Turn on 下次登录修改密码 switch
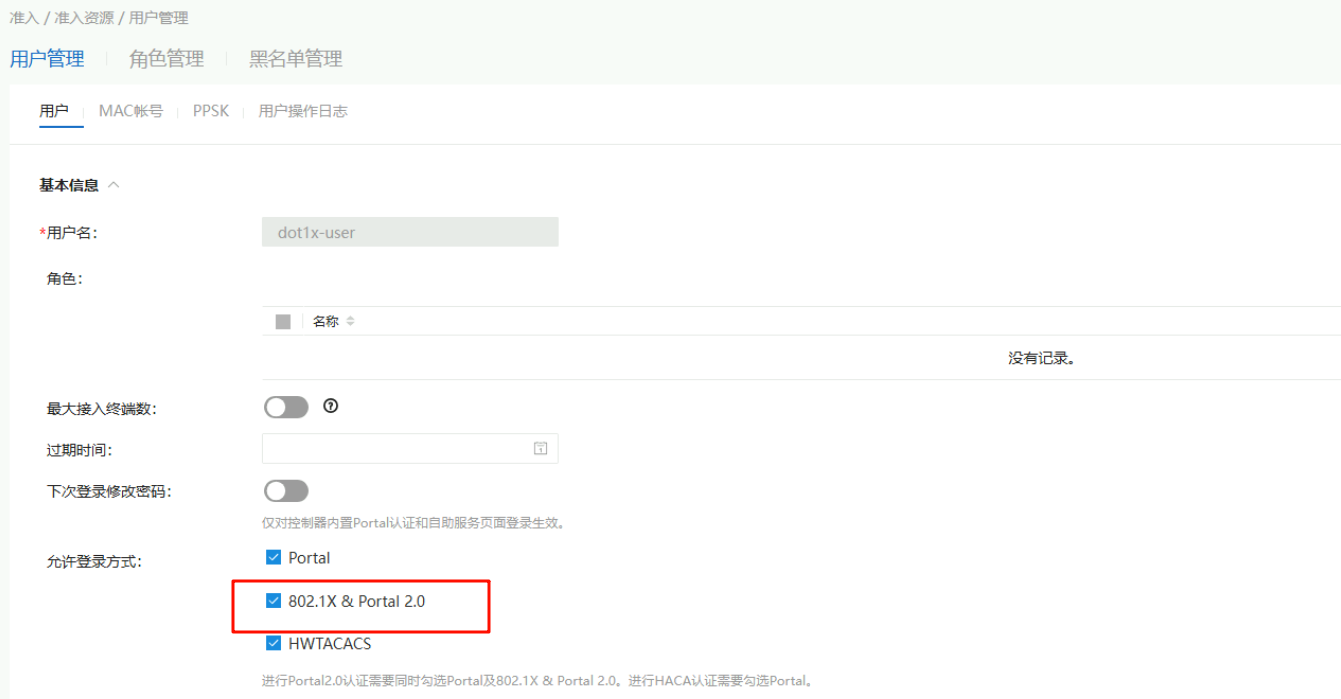1341x699 pixels. (286, 491)
